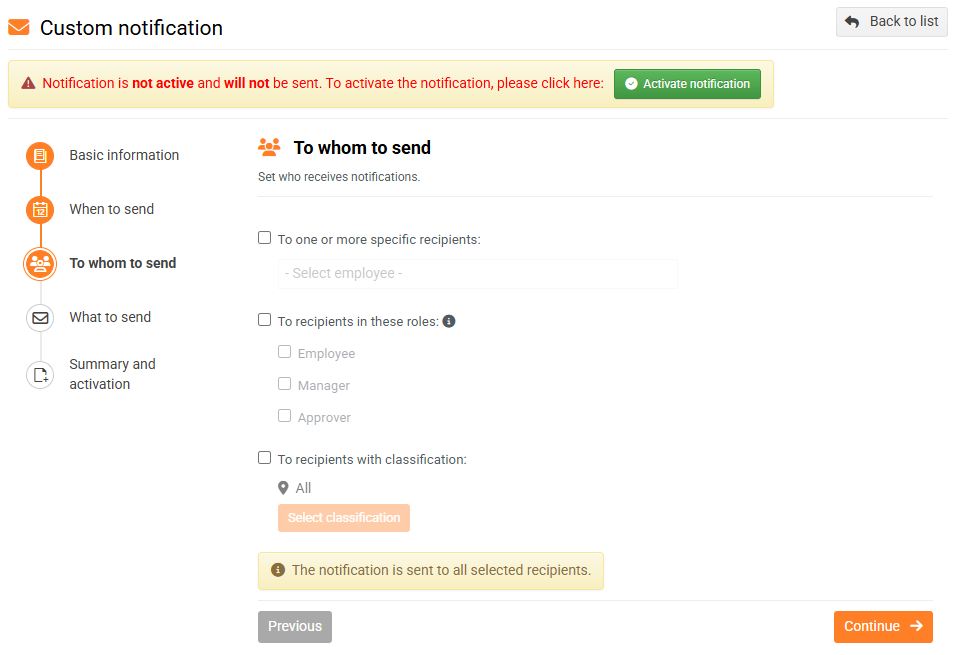Check the recipients in these roles checkbox
Screen dimensions: 955x655
pyautogui.click(x=265, y=320)
